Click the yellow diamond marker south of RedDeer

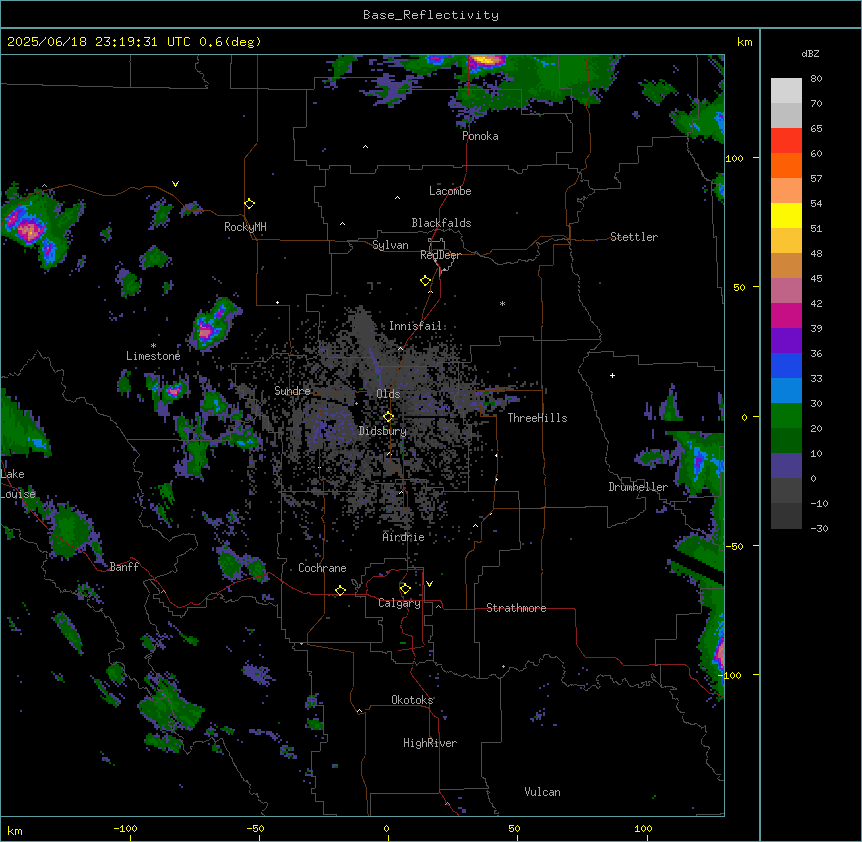point(426,281)
